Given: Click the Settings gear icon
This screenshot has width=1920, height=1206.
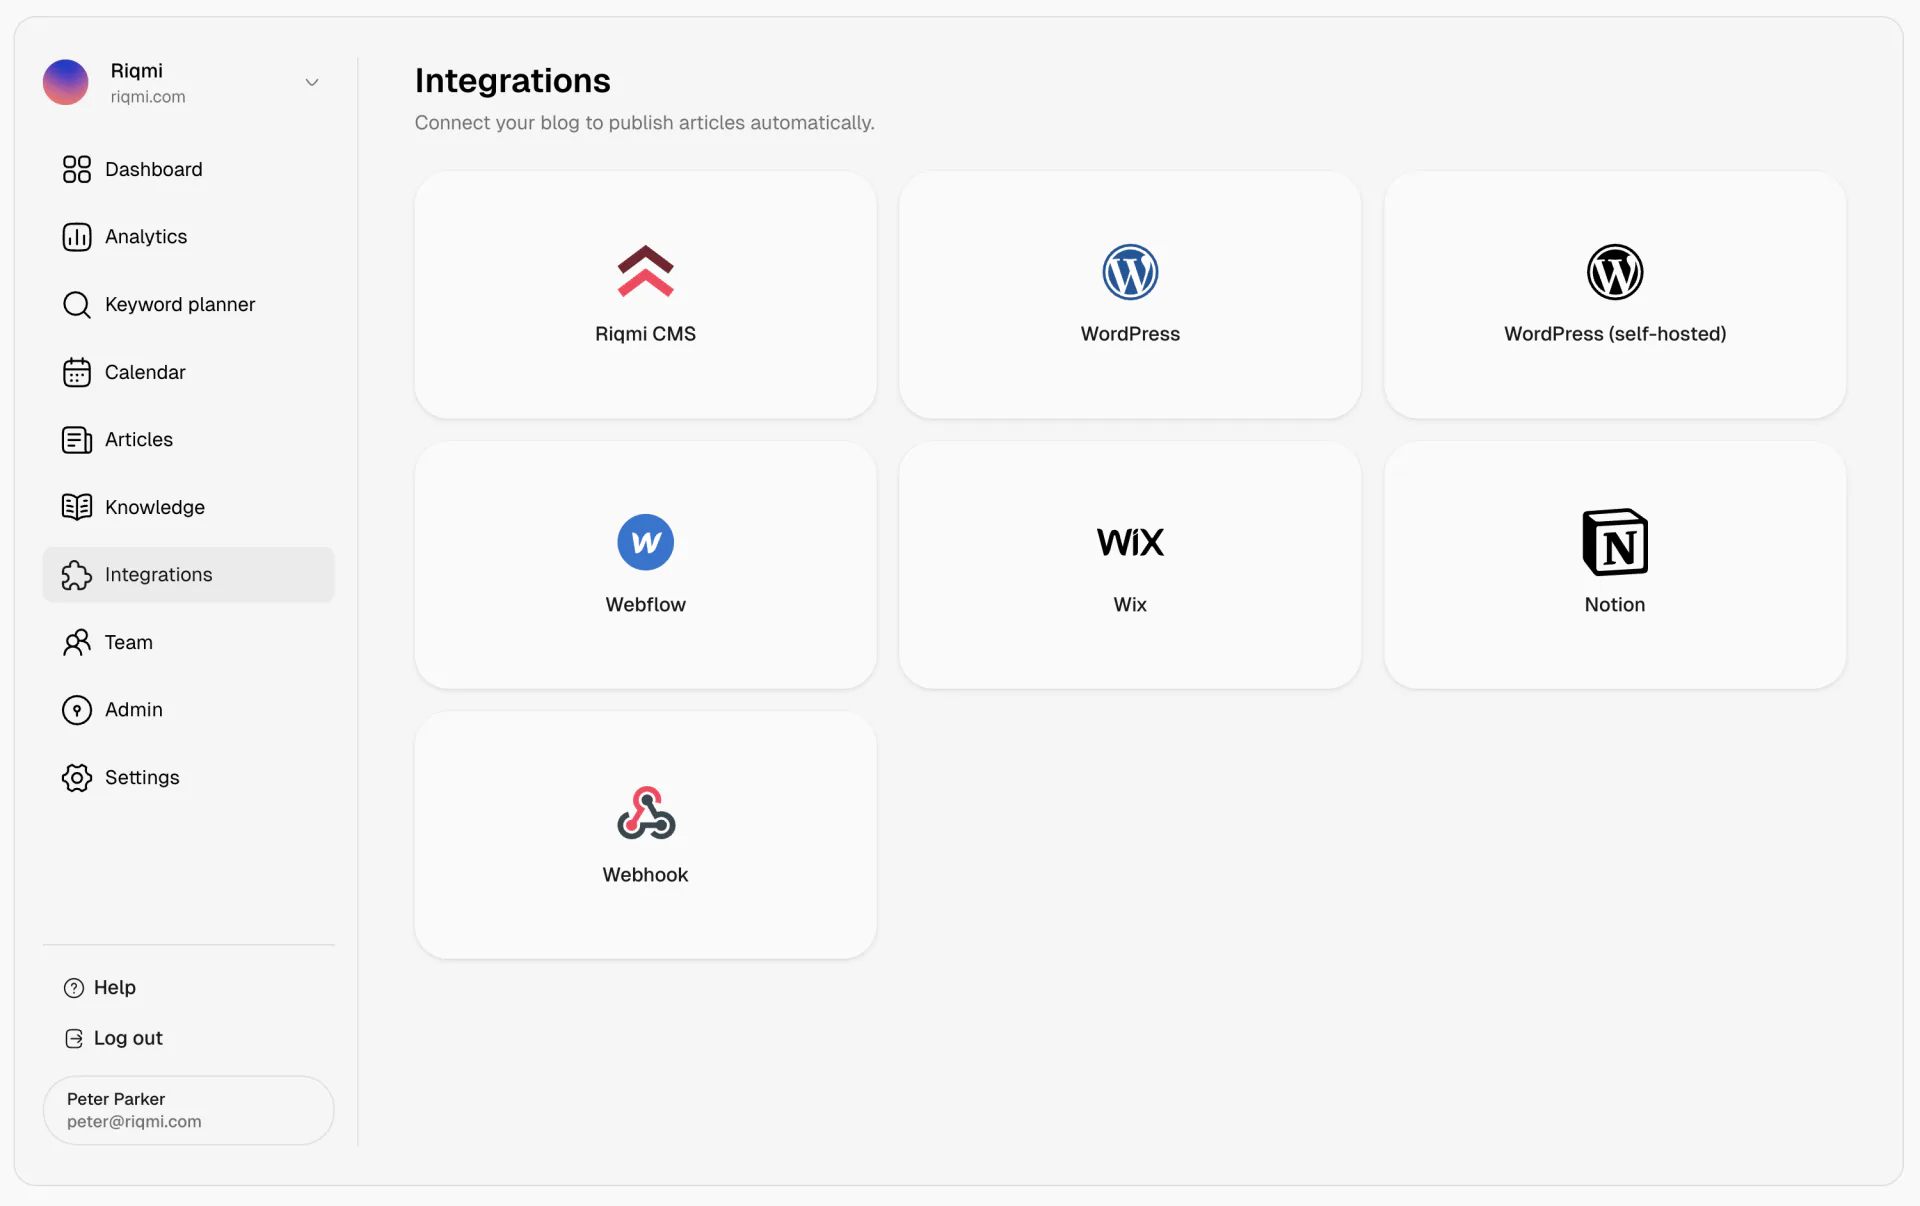Looking at the screenshot, I should point(77,778).
